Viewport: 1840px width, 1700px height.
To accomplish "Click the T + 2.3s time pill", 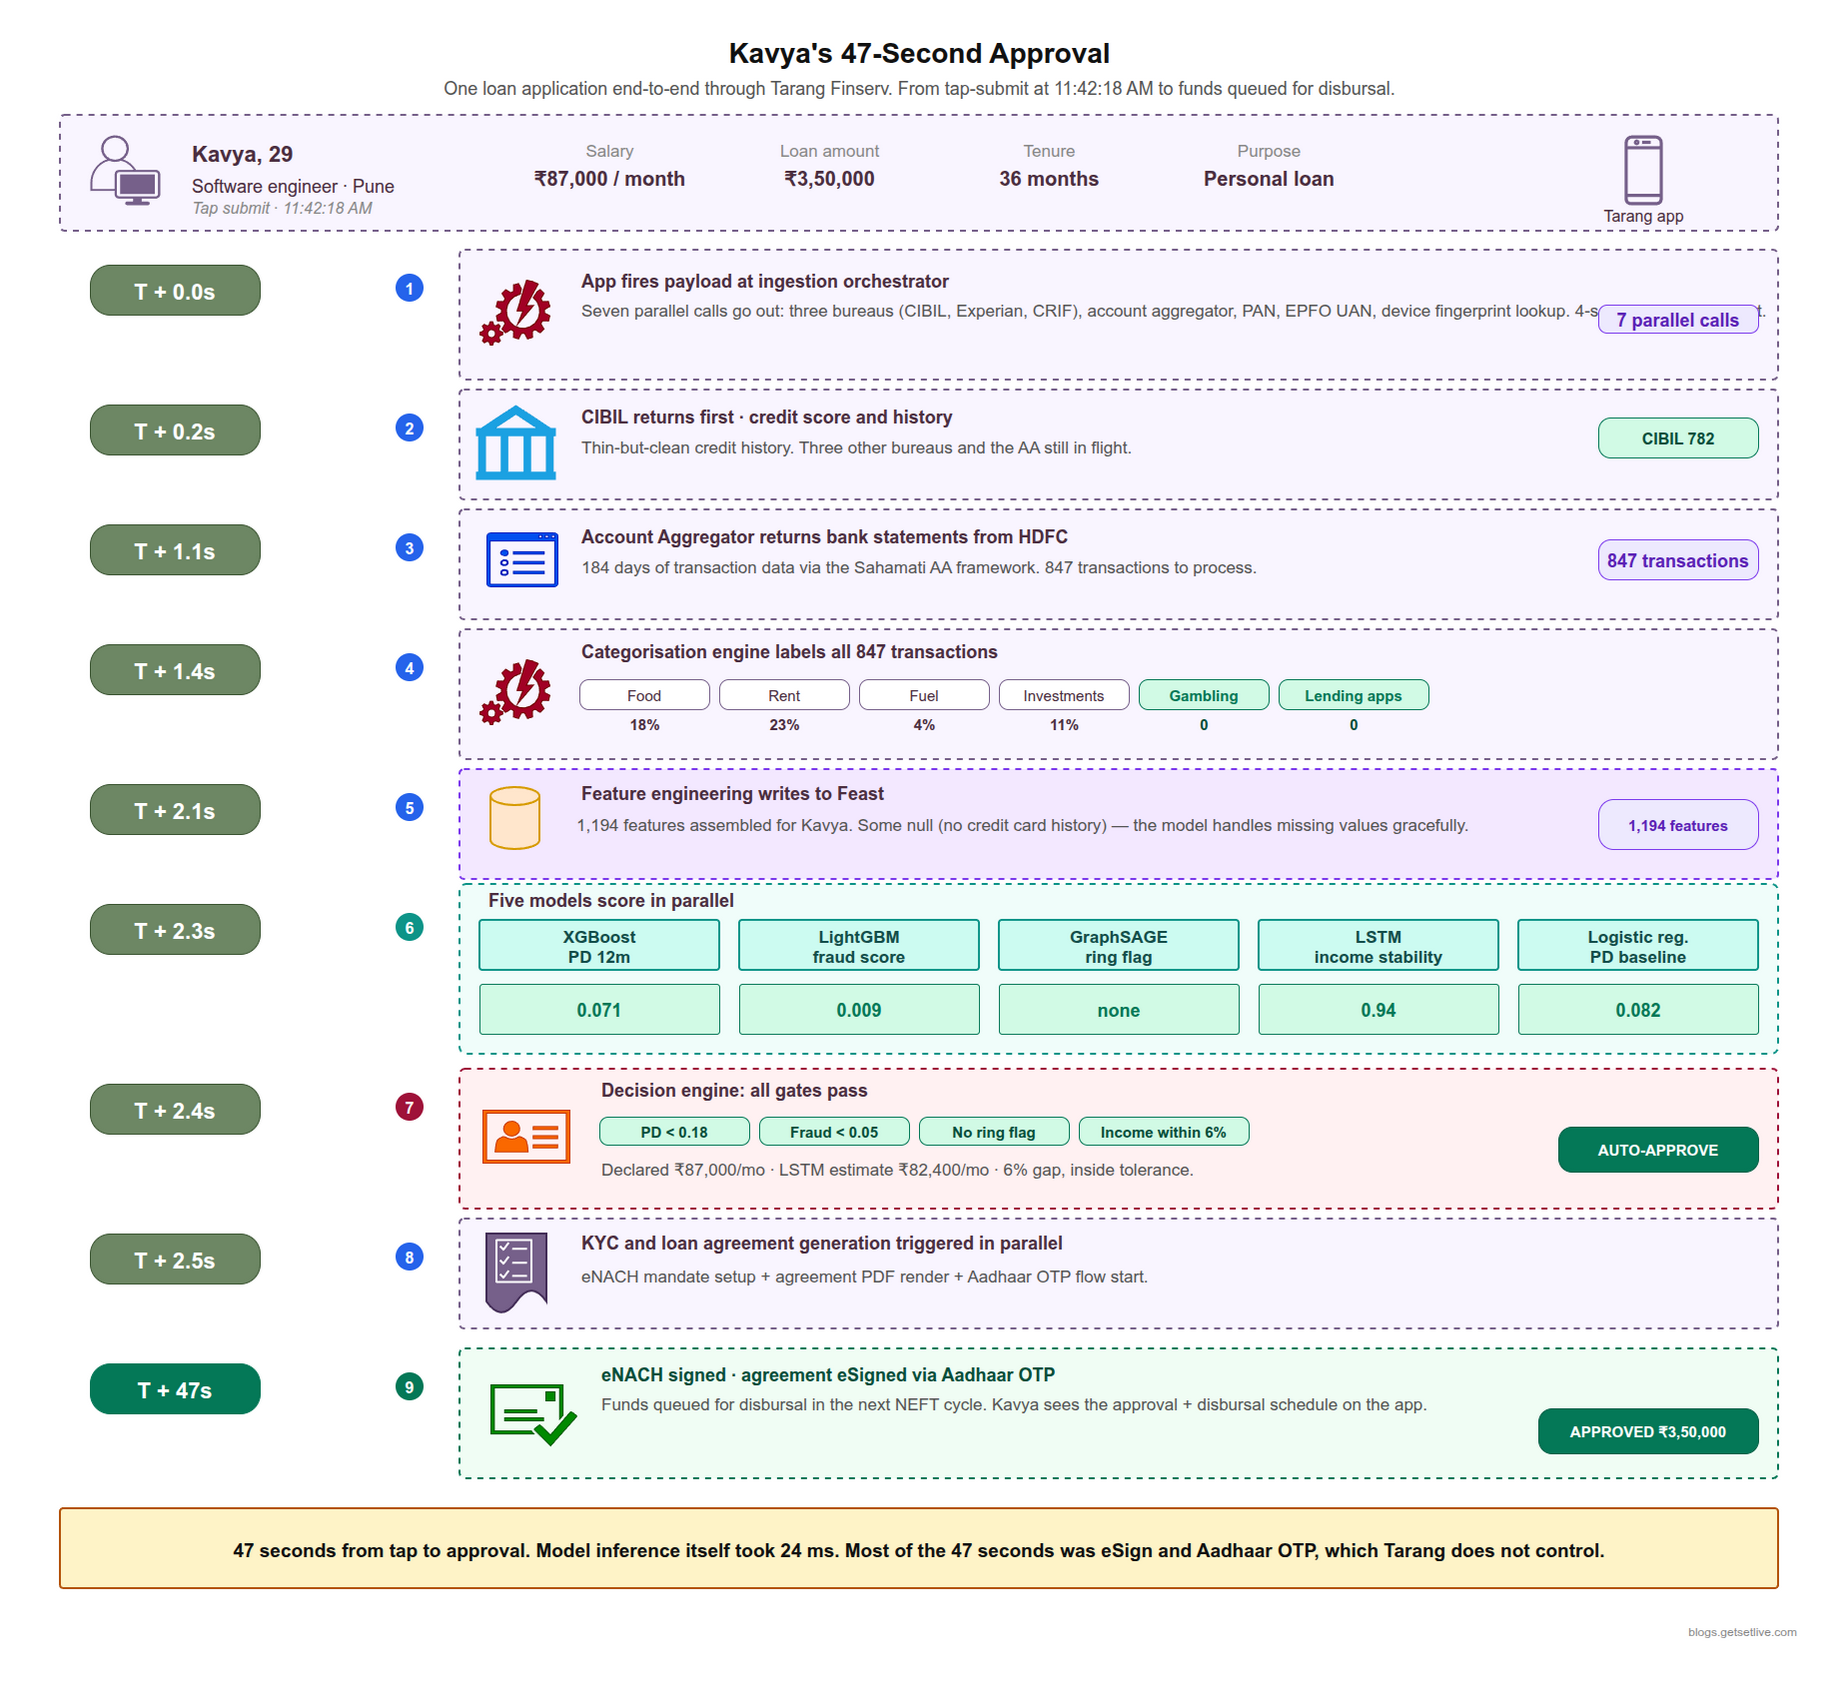I will click(175, 931).
